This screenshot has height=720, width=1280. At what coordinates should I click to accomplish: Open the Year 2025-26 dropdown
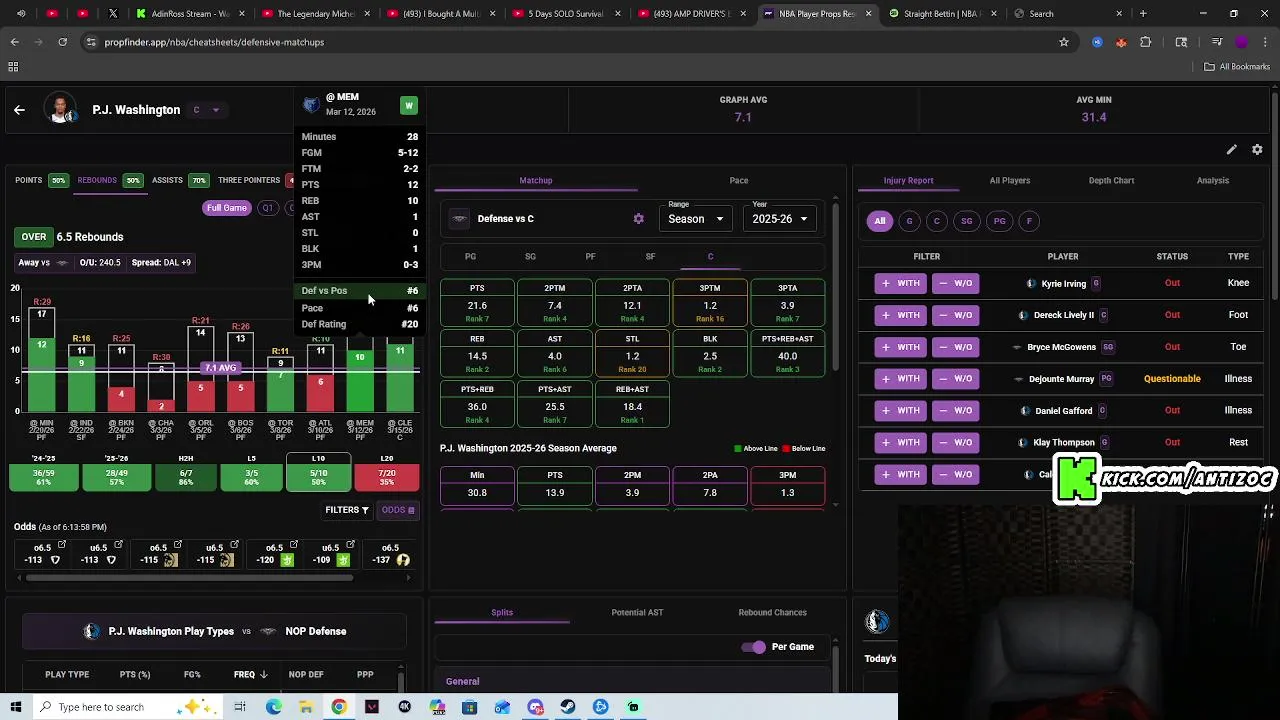pos(780,219)
